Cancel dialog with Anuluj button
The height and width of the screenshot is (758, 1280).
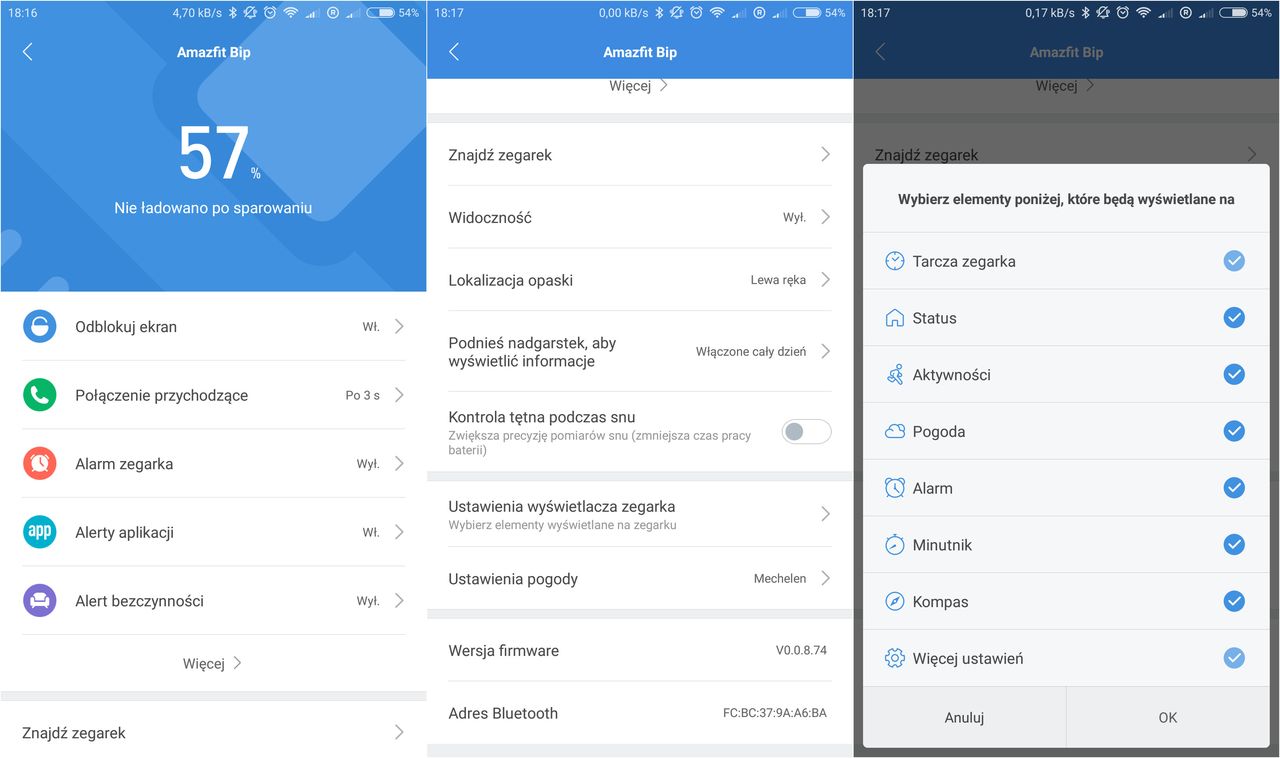[x=964, y=717]
